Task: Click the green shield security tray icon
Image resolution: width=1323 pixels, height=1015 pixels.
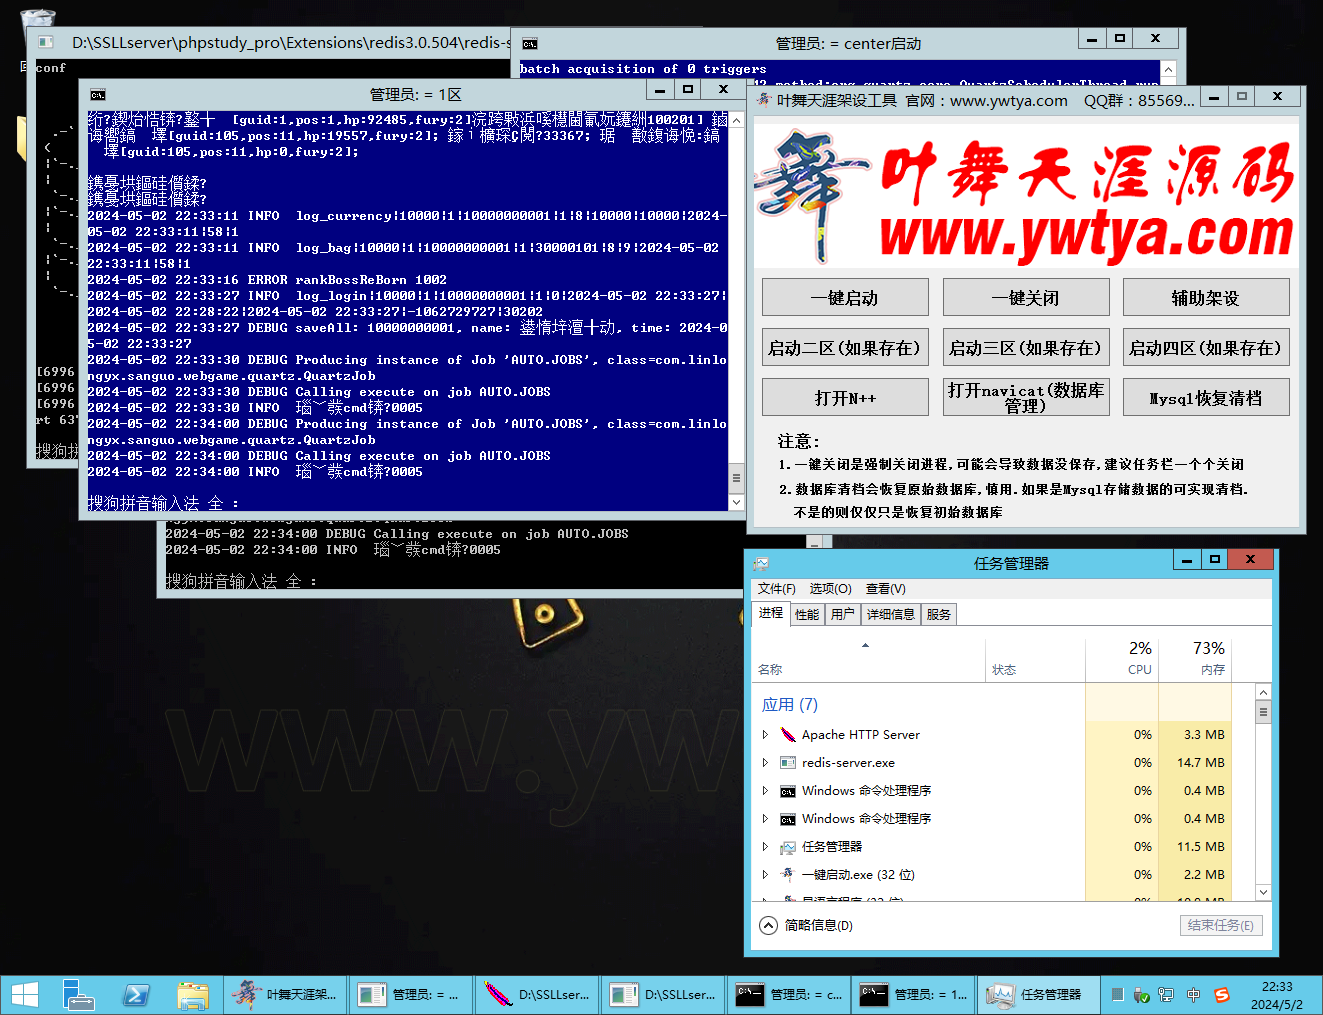Action: click(x=1141, y=995)
